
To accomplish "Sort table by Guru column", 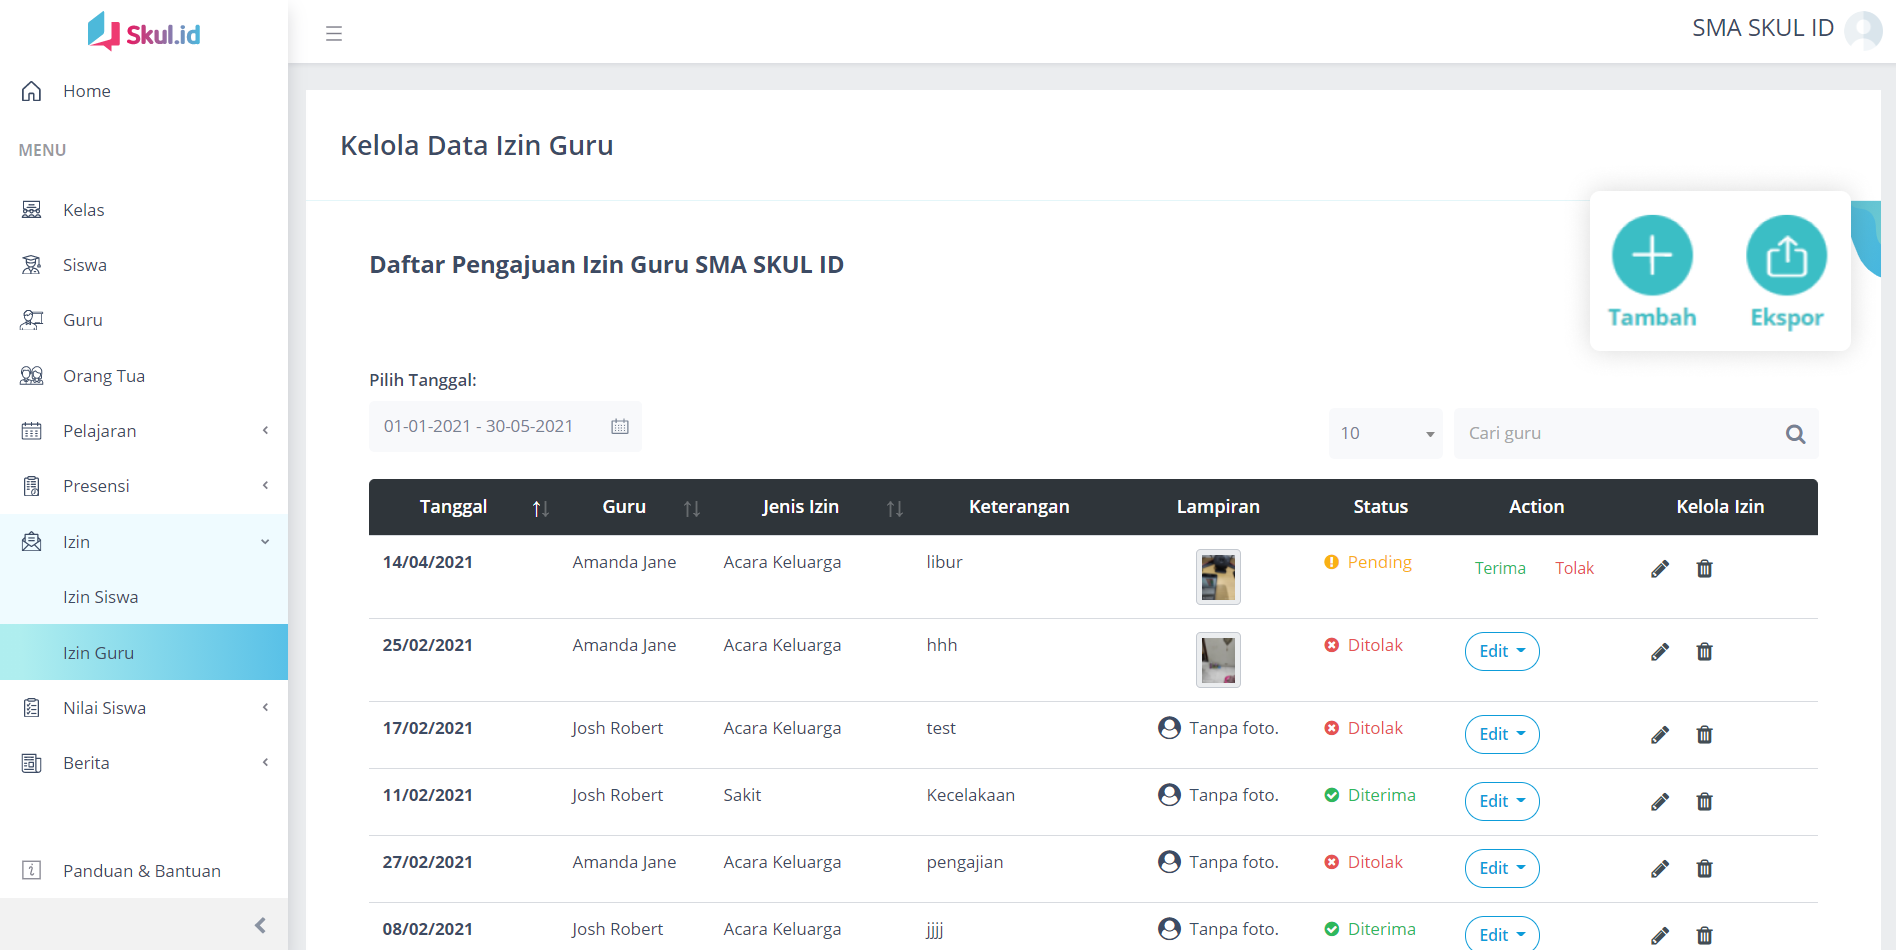I will click(x=691, y=508).
